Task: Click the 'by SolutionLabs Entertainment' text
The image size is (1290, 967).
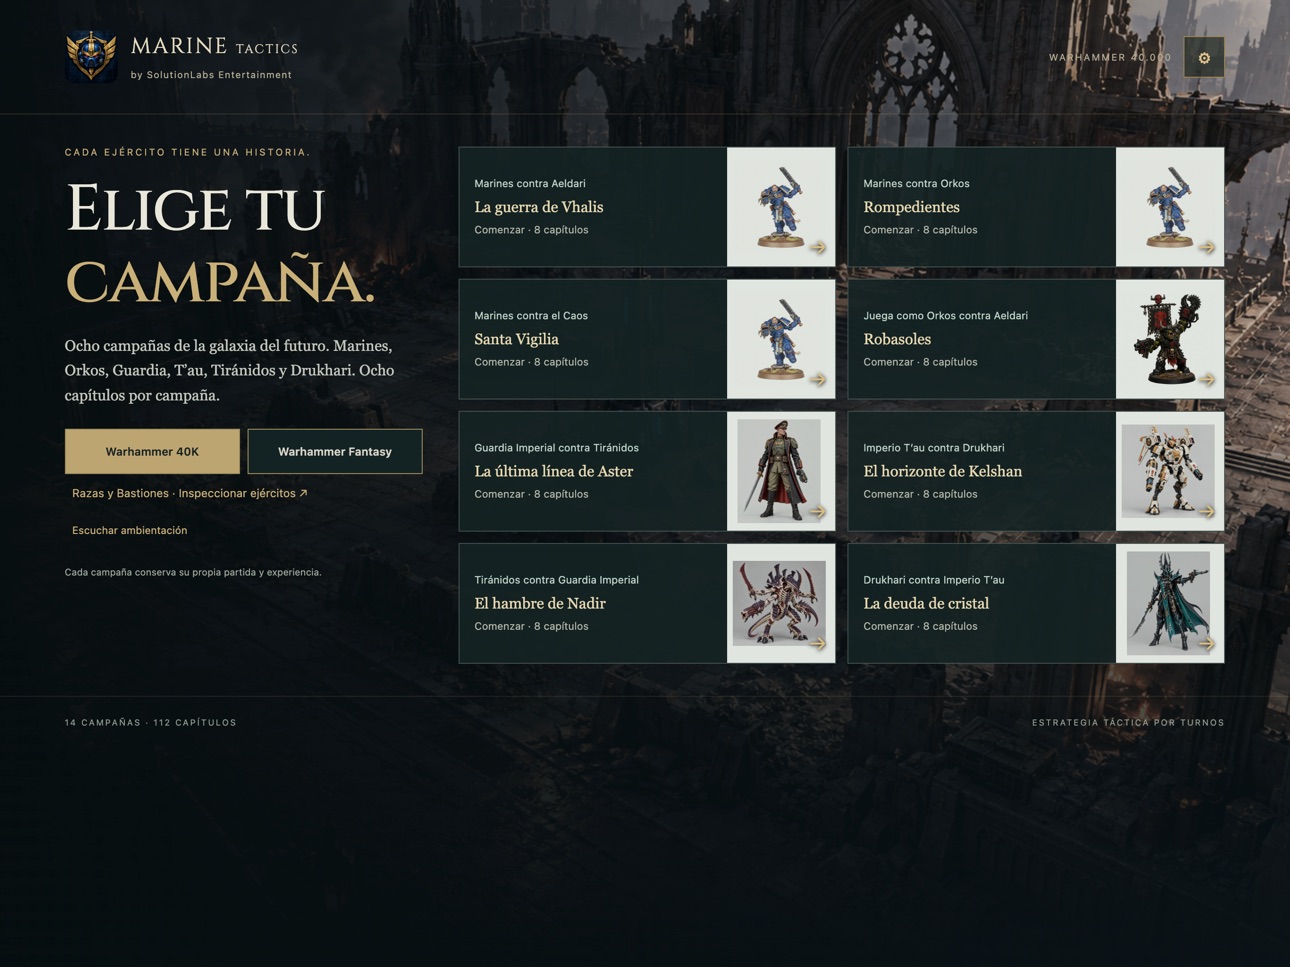Action: coord(211,75)
